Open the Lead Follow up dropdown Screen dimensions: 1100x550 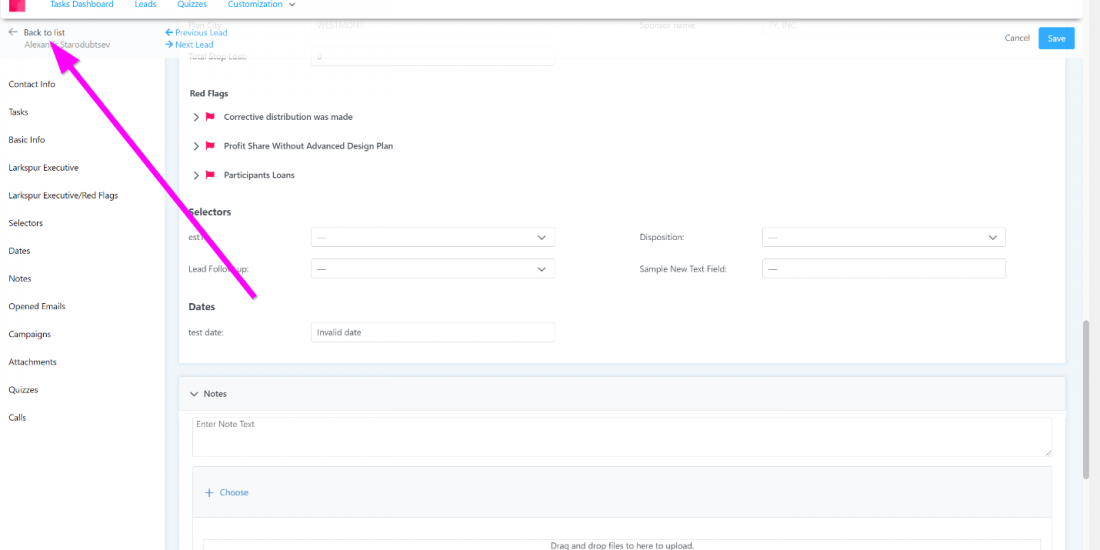[432, 269]
